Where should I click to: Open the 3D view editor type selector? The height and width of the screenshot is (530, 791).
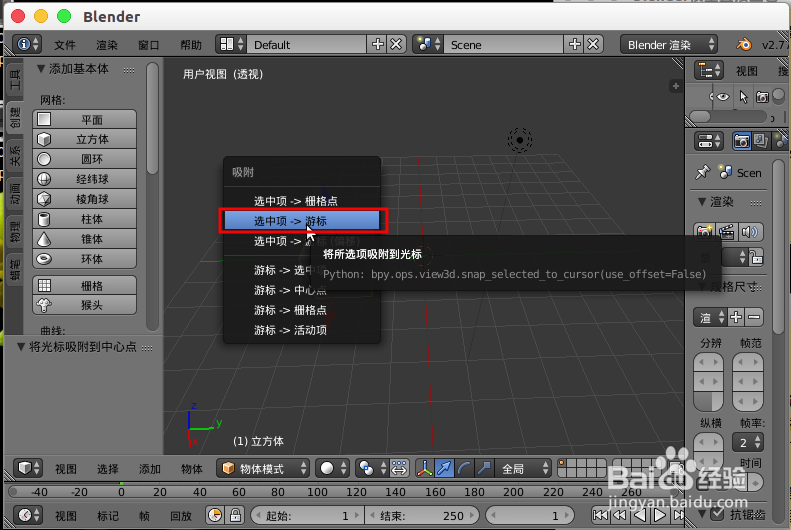(28, 468)
